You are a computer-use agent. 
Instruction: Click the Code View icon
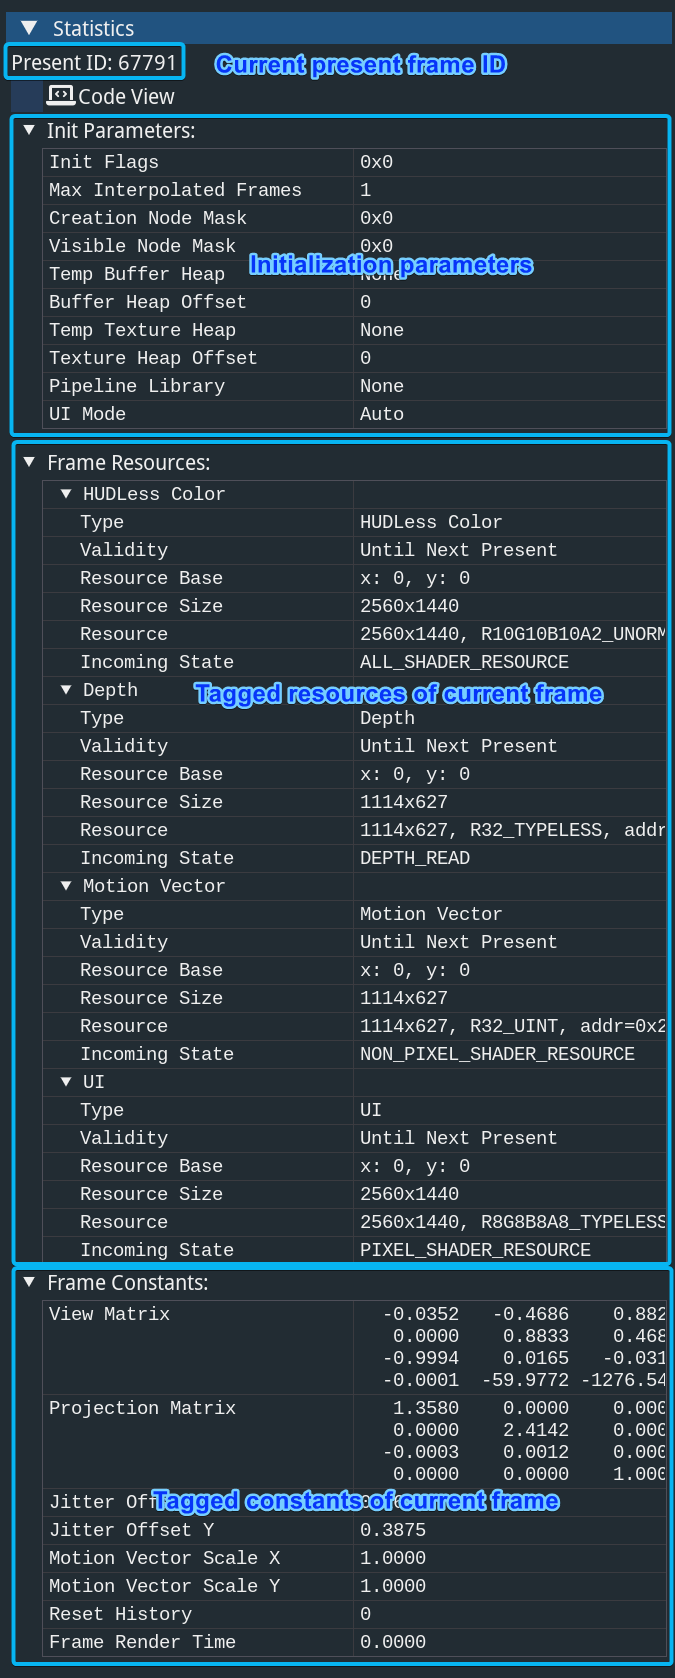coord(61,95)
